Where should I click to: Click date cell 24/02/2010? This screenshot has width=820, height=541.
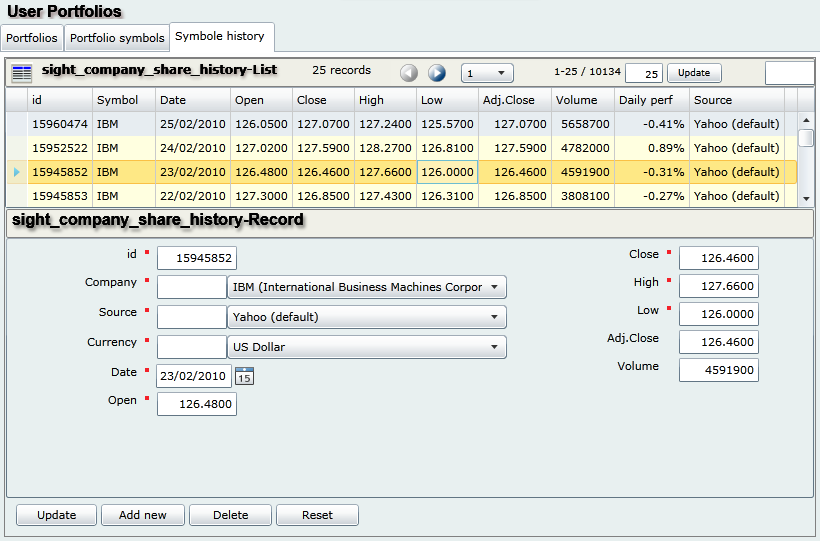pos(193,148)
